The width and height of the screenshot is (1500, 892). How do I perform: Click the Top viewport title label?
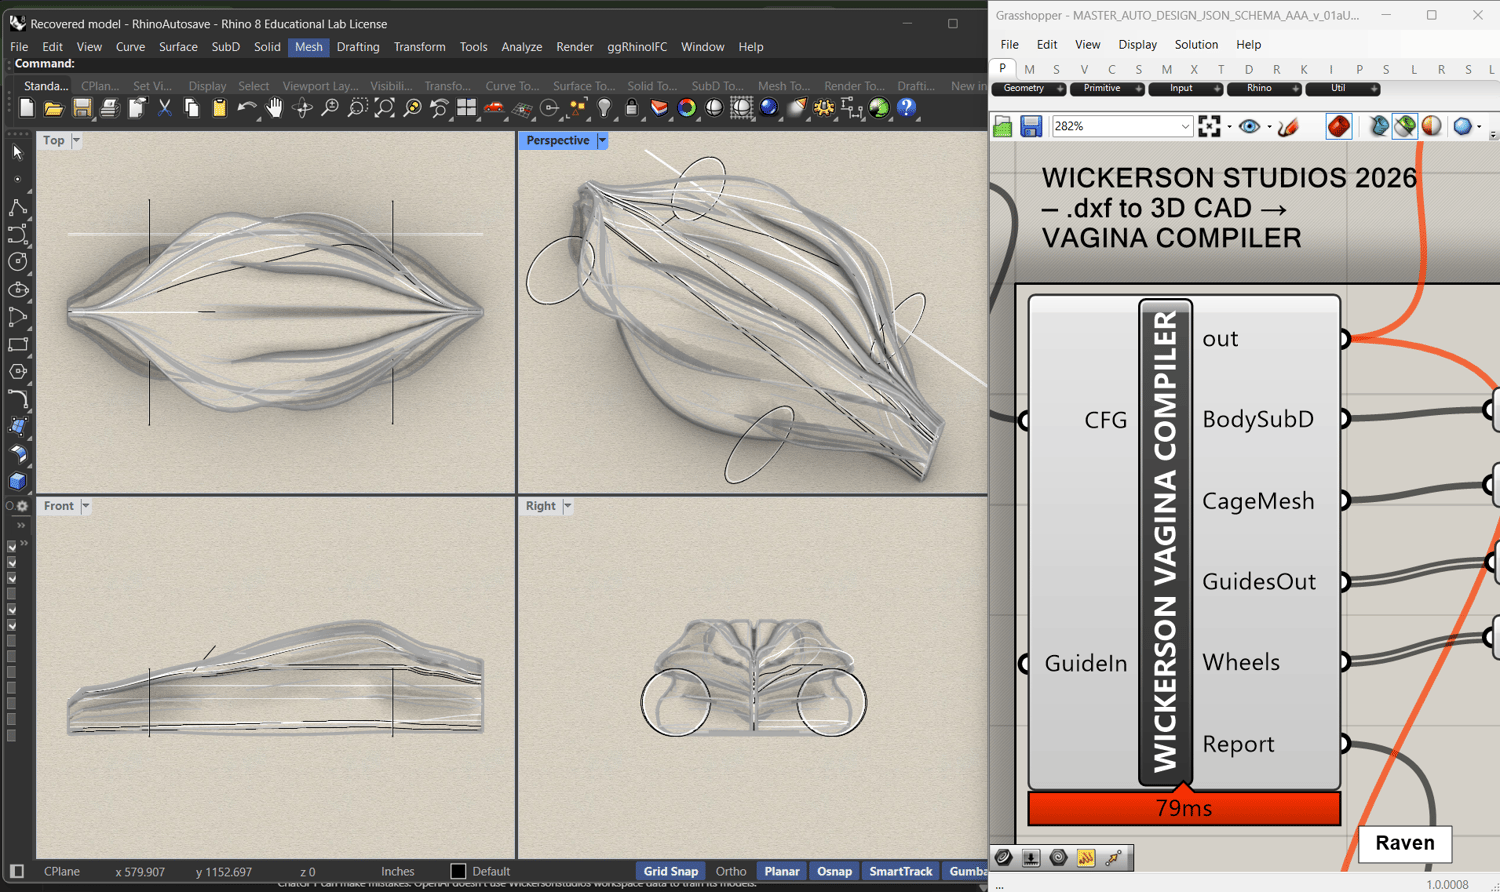click(53, 141)
